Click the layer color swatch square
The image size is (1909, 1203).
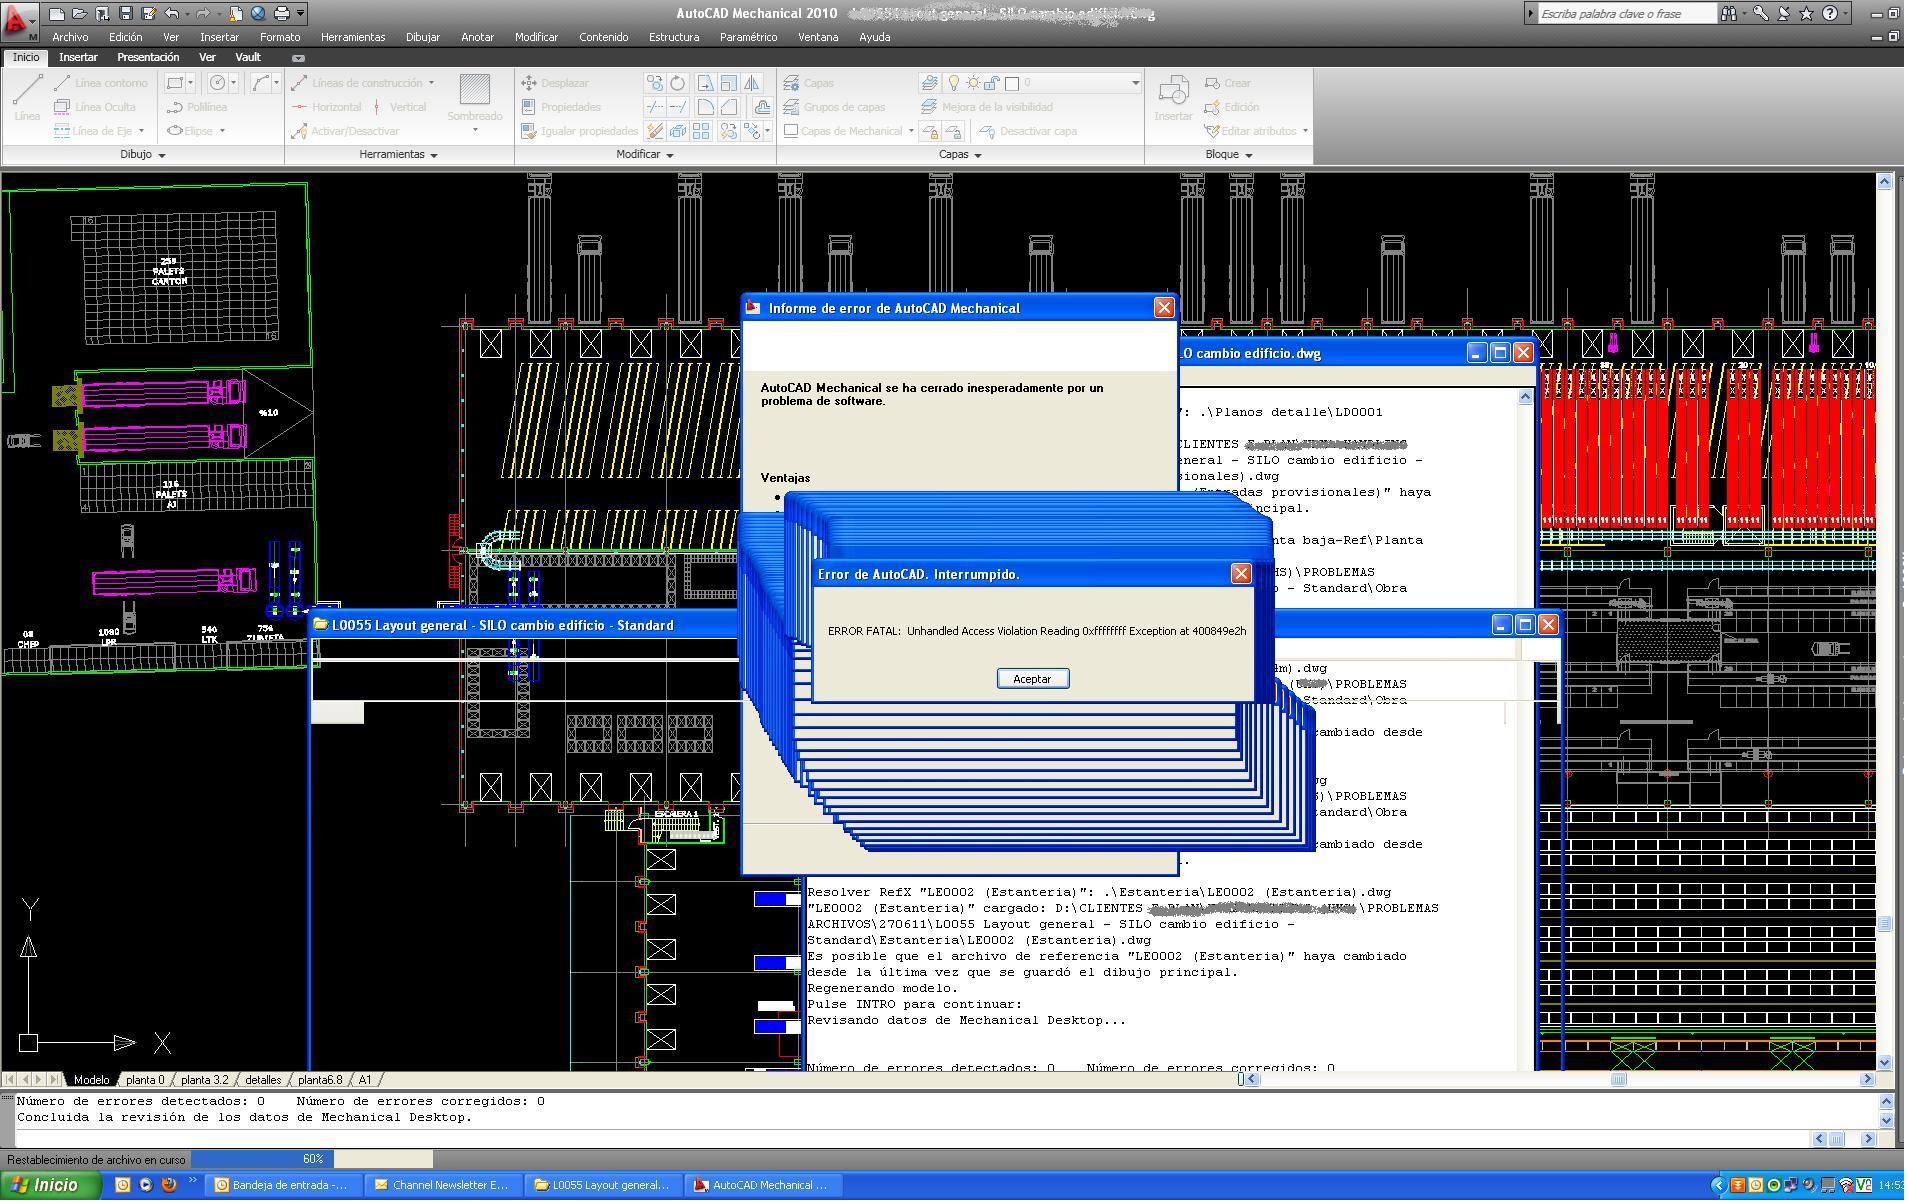(1011, 83)
